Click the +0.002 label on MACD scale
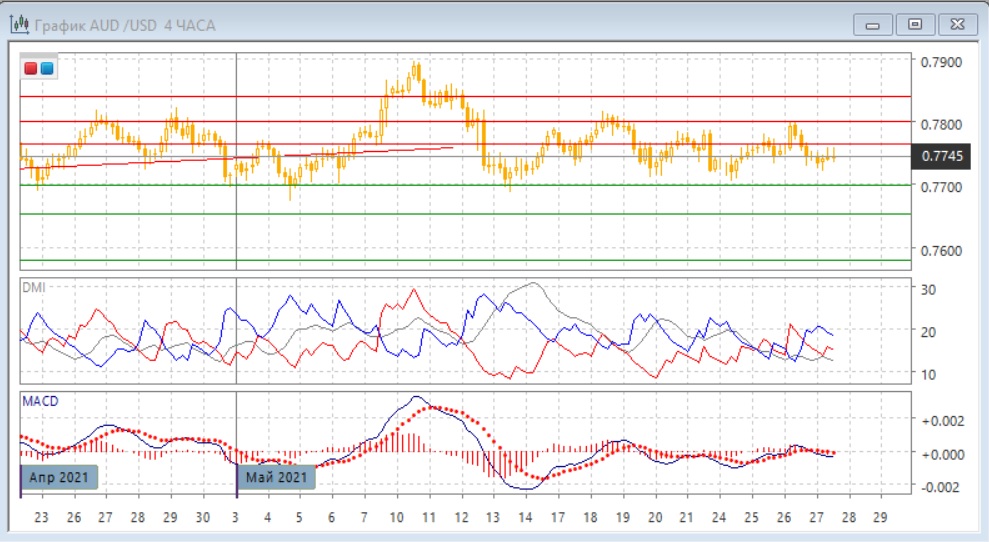Viewport: 989px width, 542px height. coord(940,421)
